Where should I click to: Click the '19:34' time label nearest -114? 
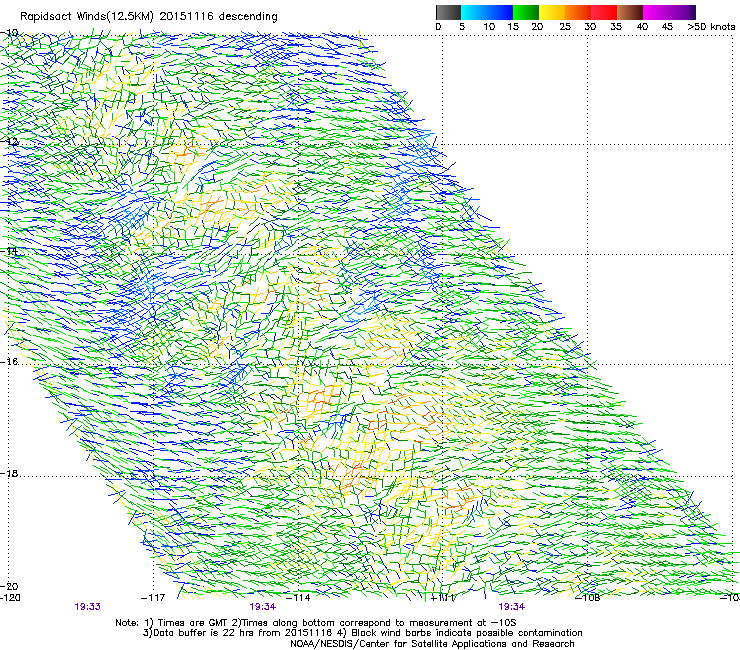coord(263,607)
